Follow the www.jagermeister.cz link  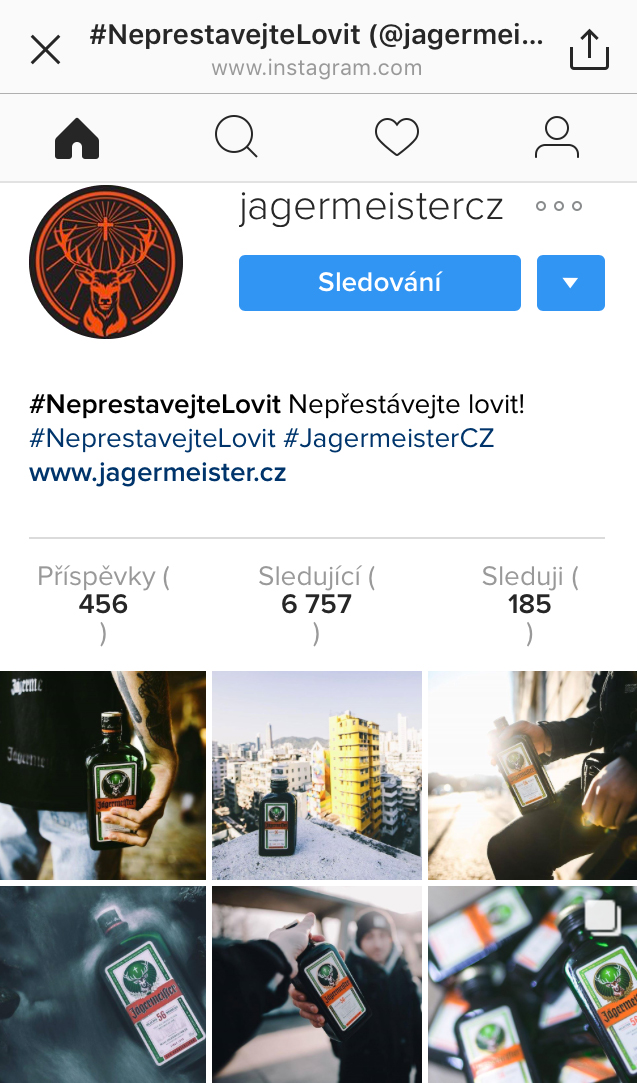(x=158, y=473)
